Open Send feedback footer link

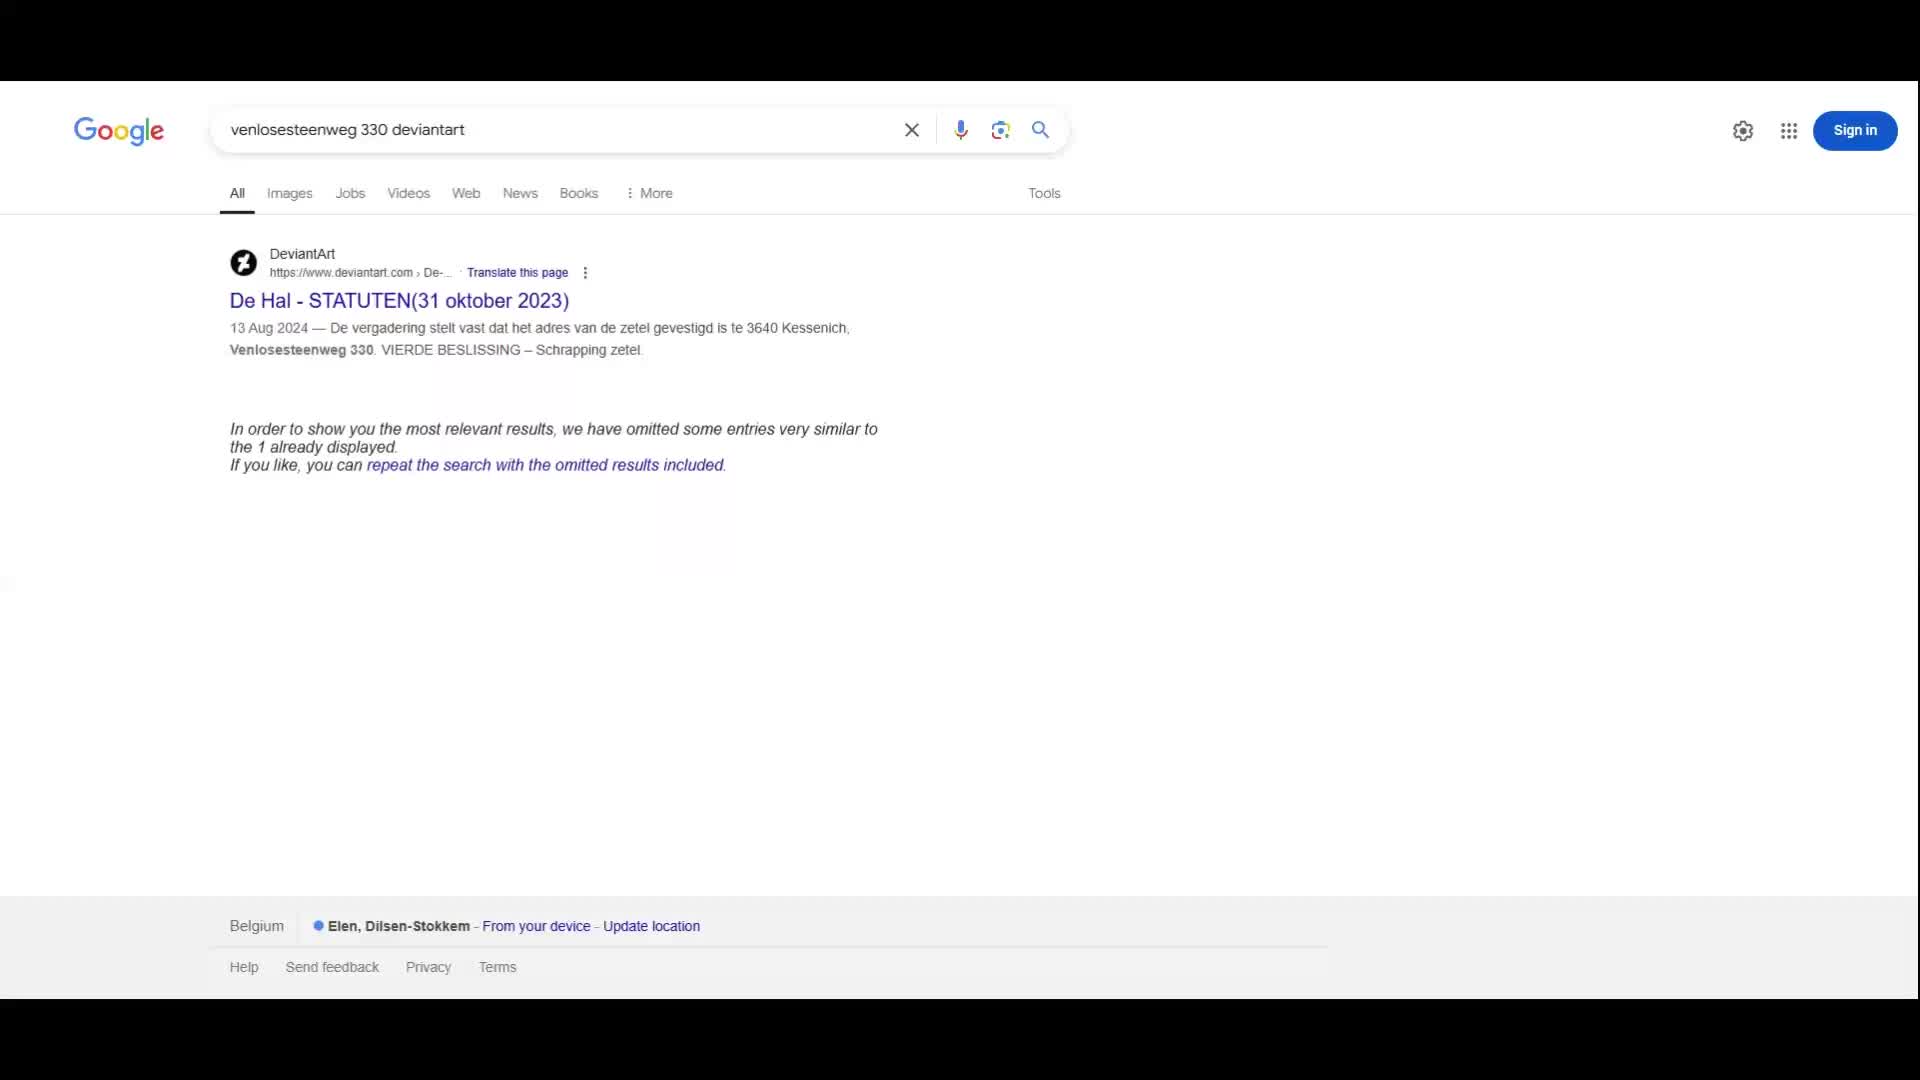pos(332,967)
